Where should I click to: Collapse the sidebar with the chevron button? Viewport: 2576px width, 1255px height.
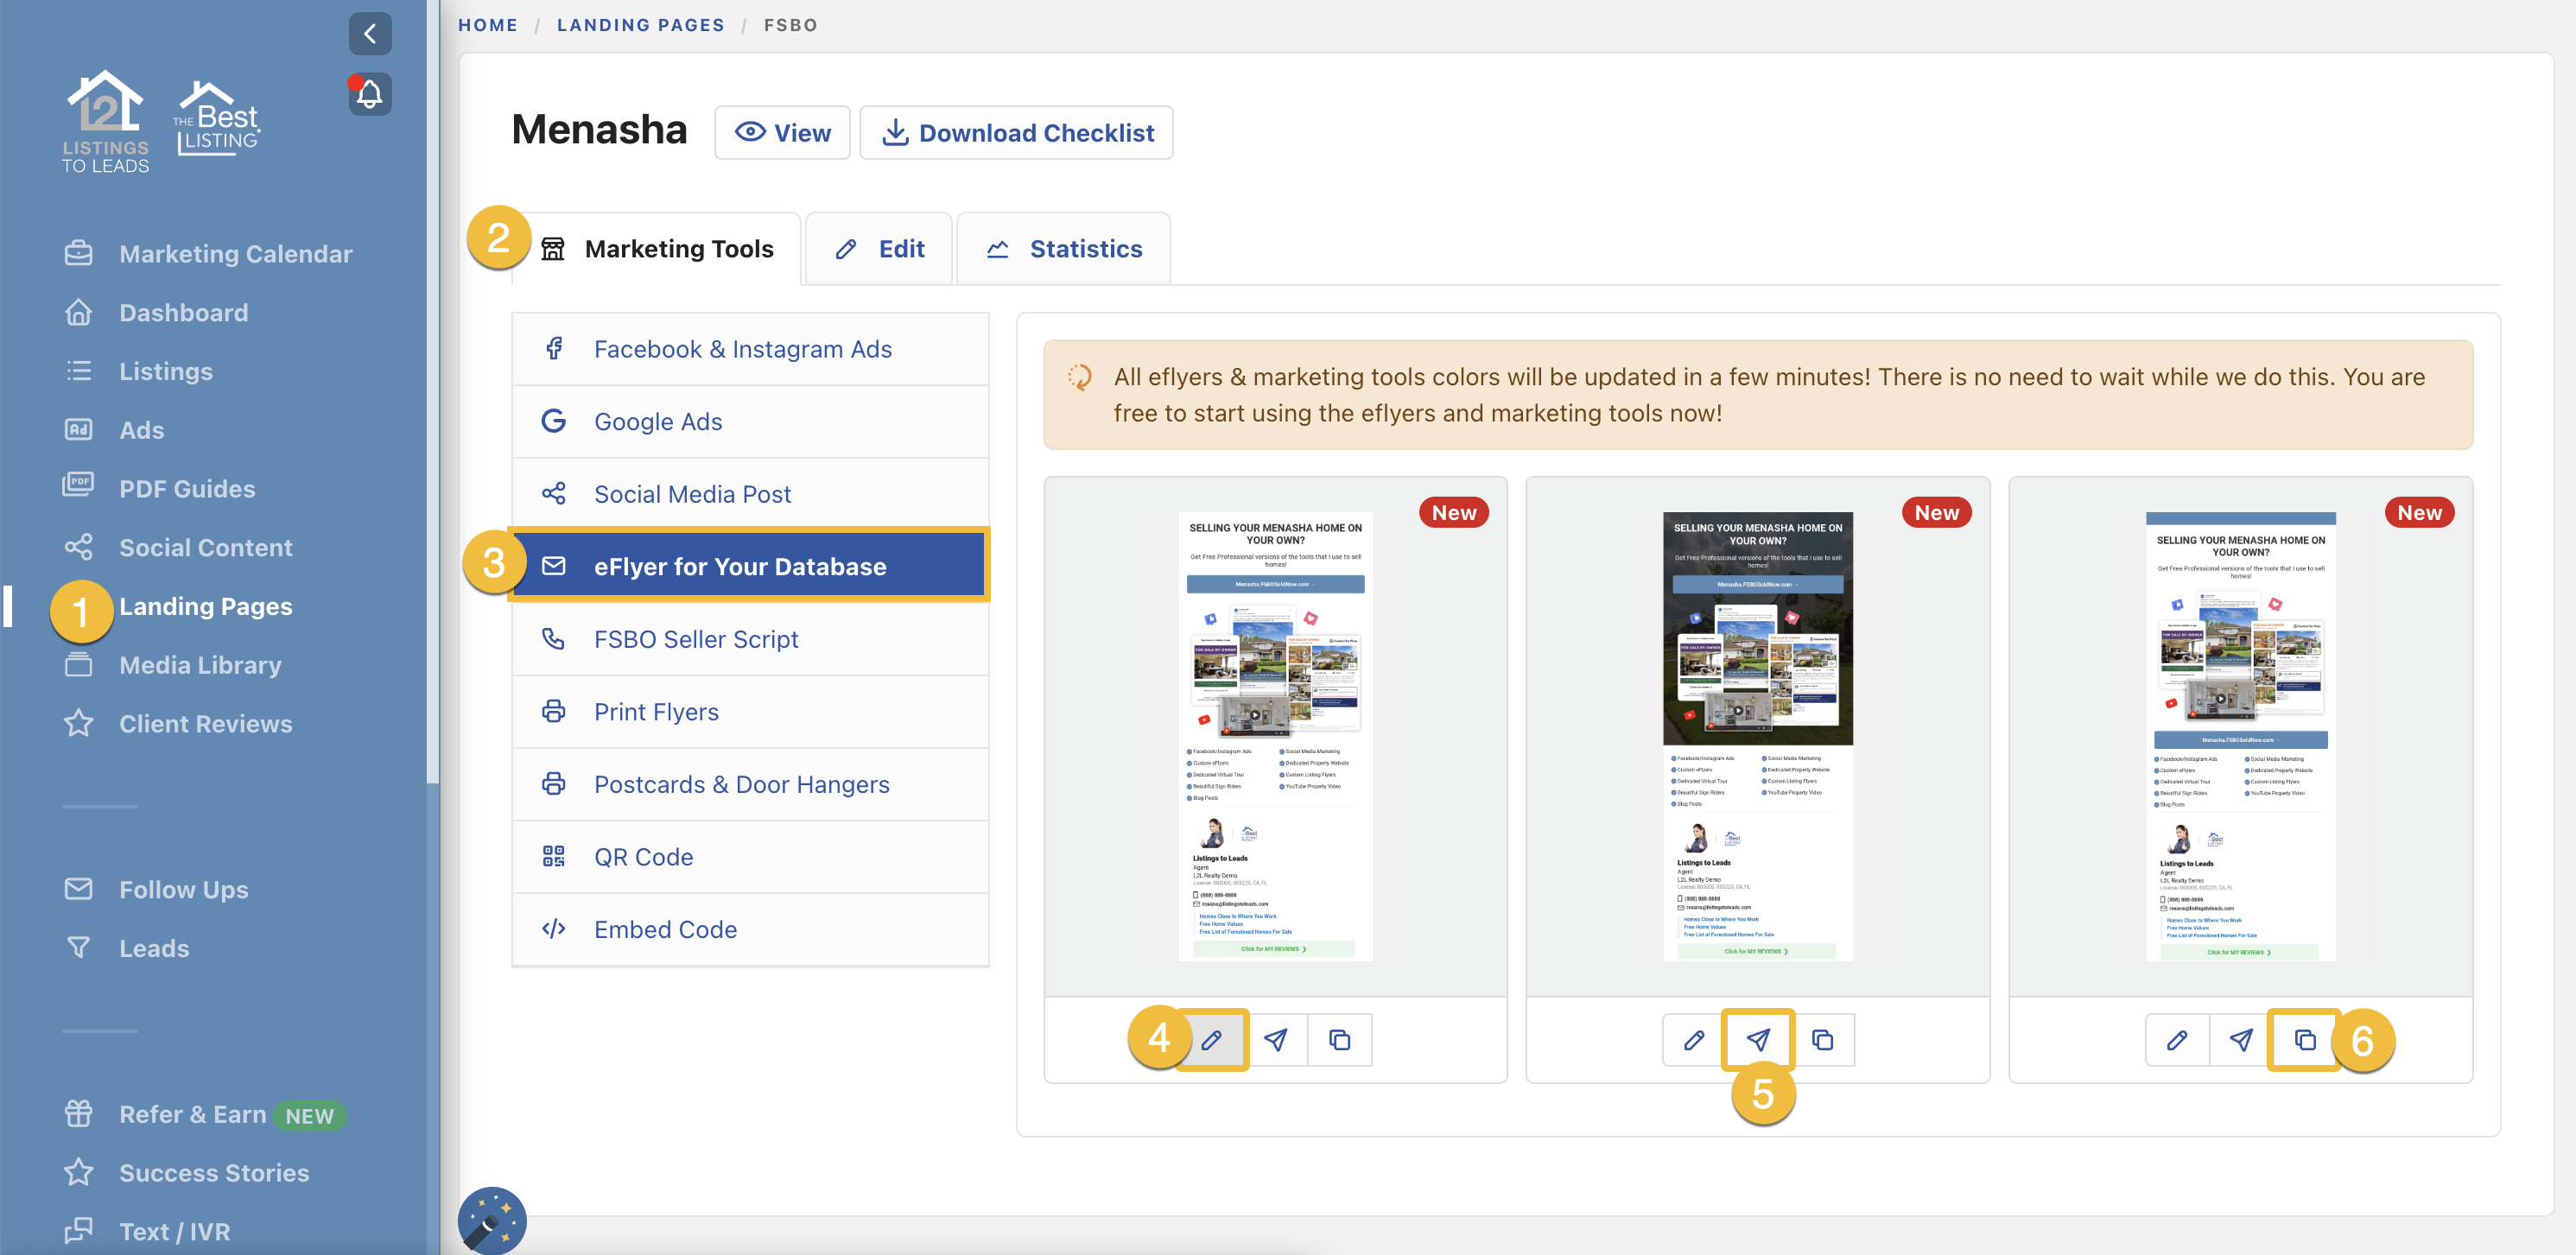point(369,33)
